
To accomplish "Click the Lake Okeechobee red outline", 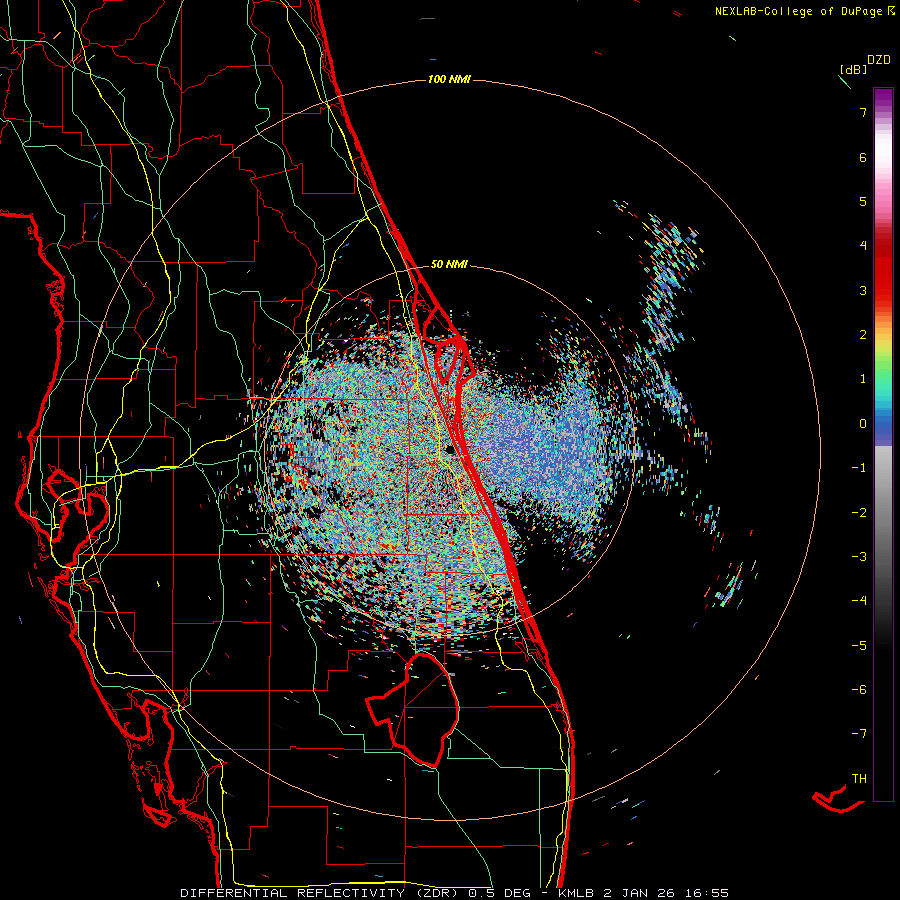I will coord(413,709).
